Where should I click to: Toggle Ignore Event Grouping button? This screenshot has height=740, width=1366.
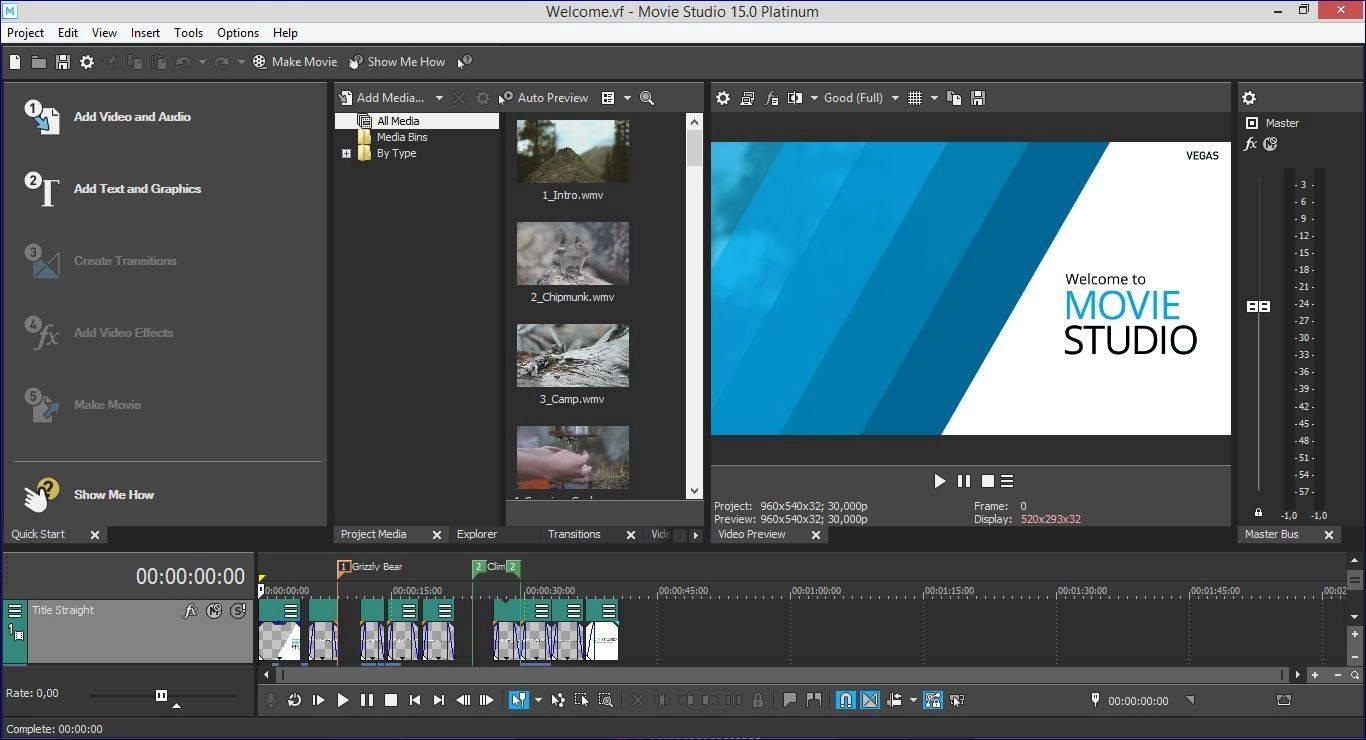click(x=957, y=700)
